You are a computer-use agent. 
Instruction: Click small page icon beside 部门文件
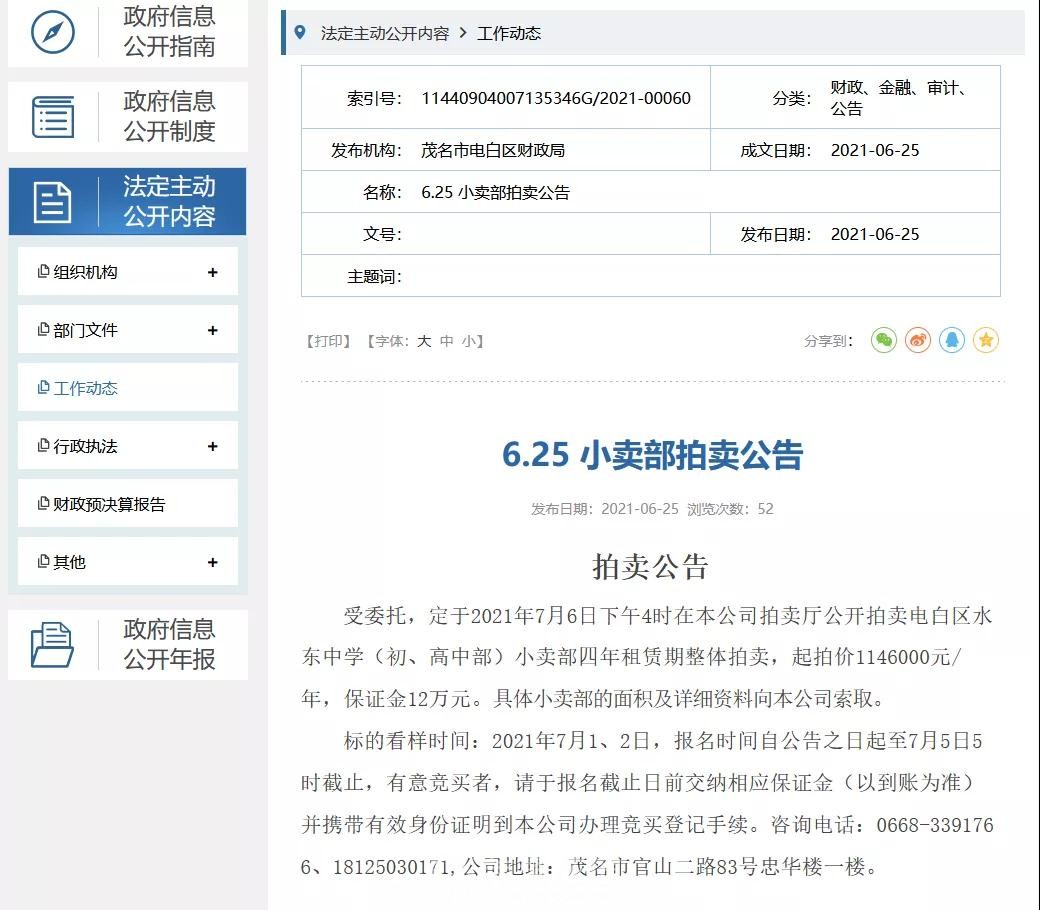coord(43,329)
